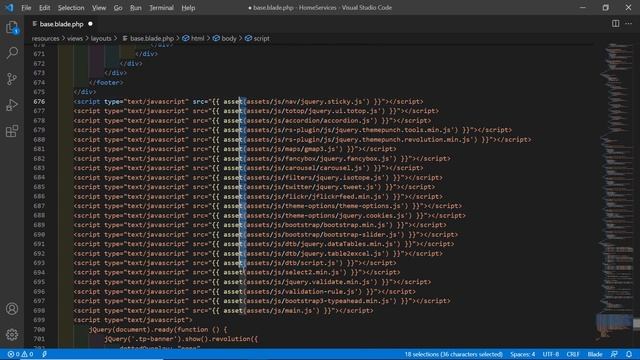Click the html breadcrumb symbol

(x=193, y=38)
